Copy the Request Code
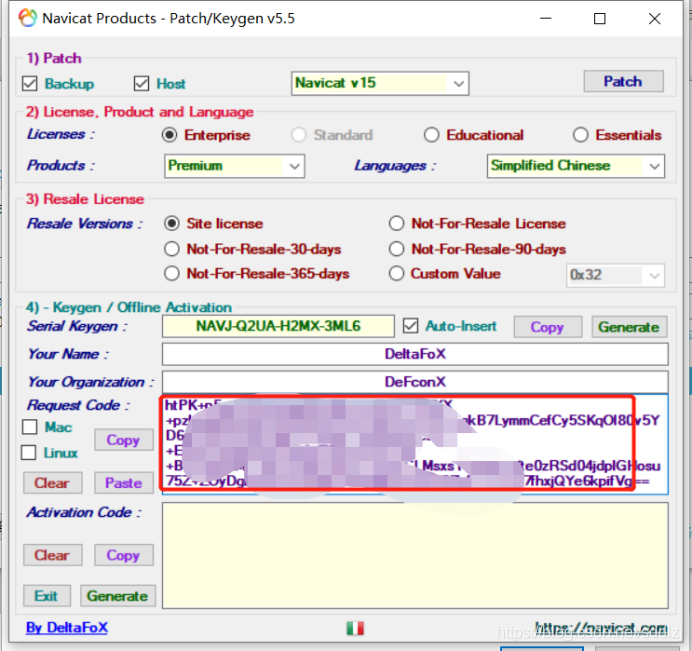692x651 pixels. click(124, 440)
